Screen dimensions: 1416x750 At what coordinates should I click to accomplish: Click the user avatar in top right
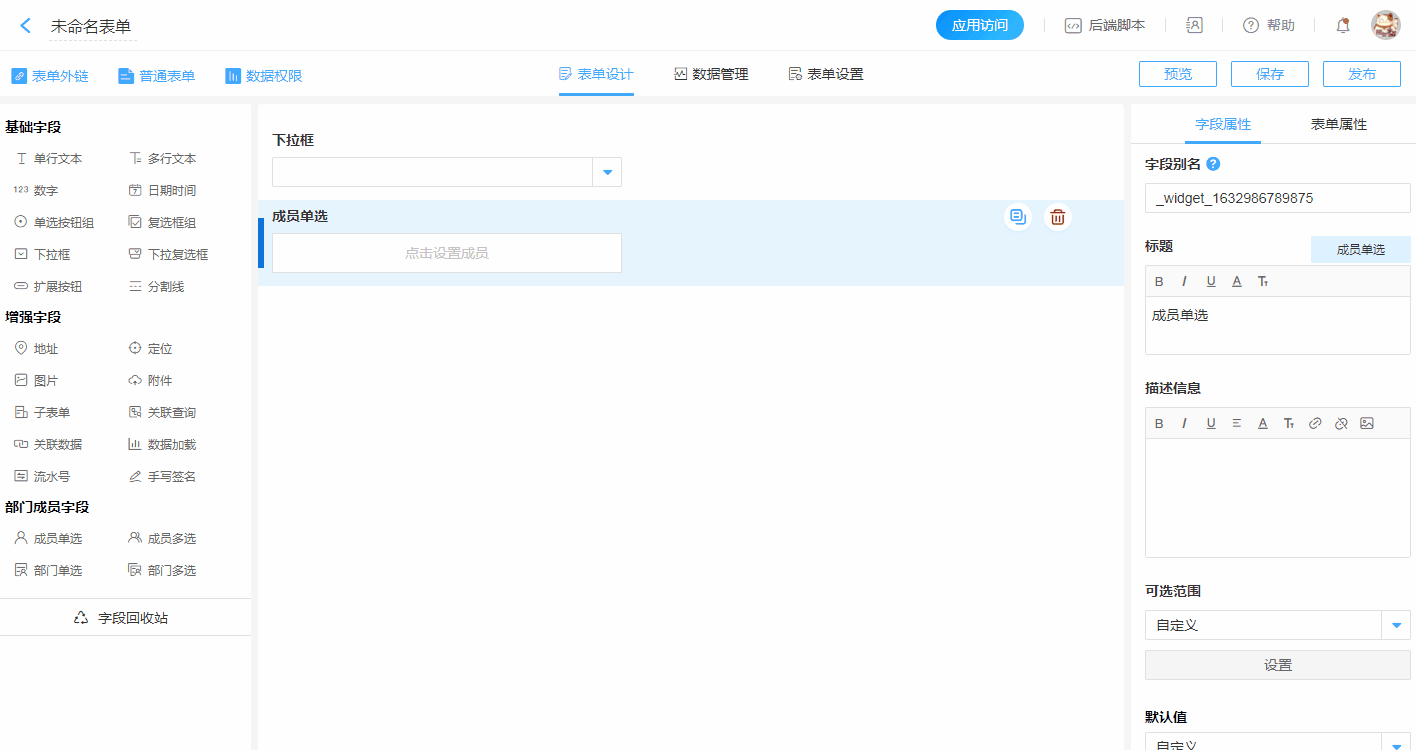pos(1385,26)
